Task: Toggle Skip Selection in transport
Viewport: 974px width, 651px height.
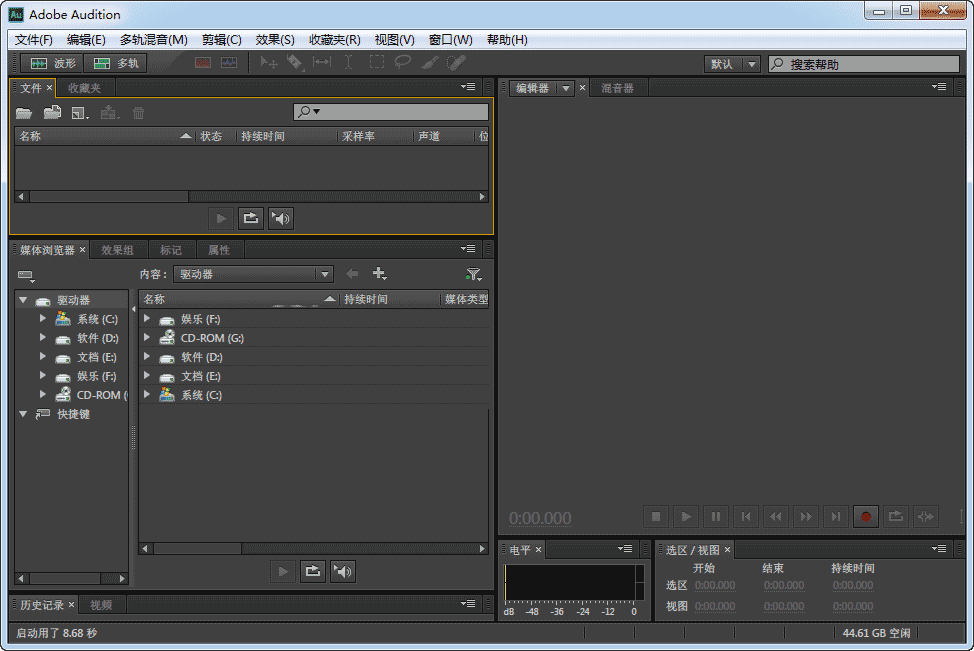Action: point(926,516)
